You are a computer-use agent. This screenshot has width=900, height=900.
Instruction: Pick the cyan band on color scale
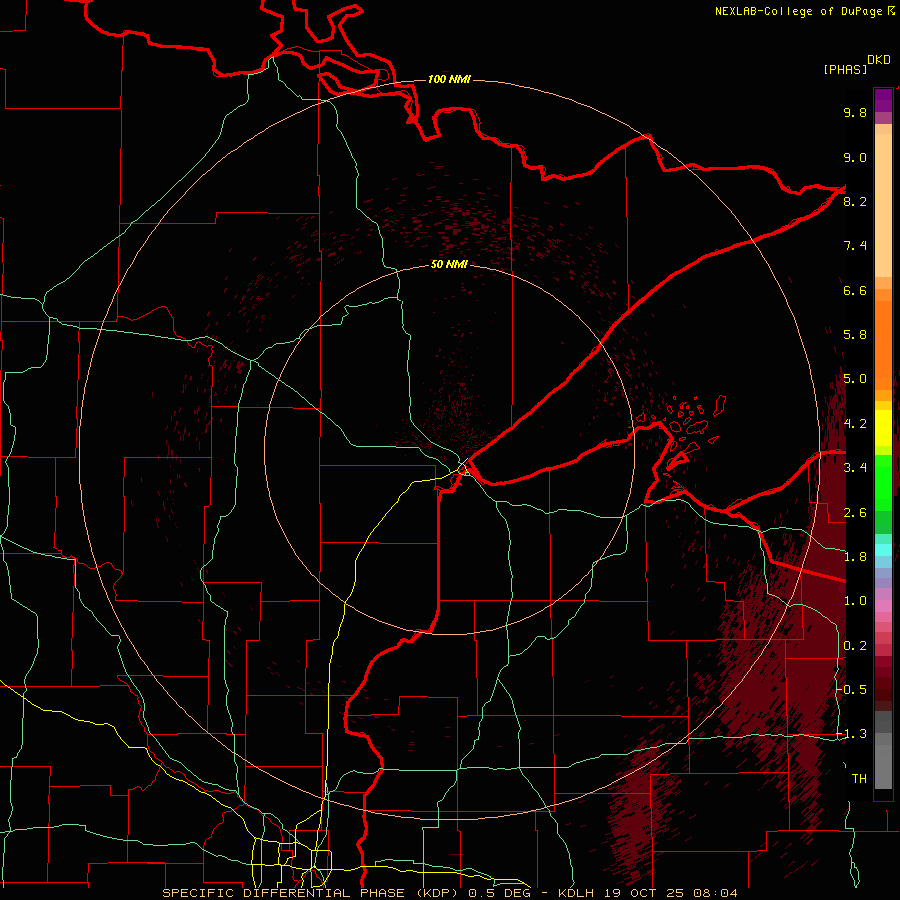[x=883, y=550]
